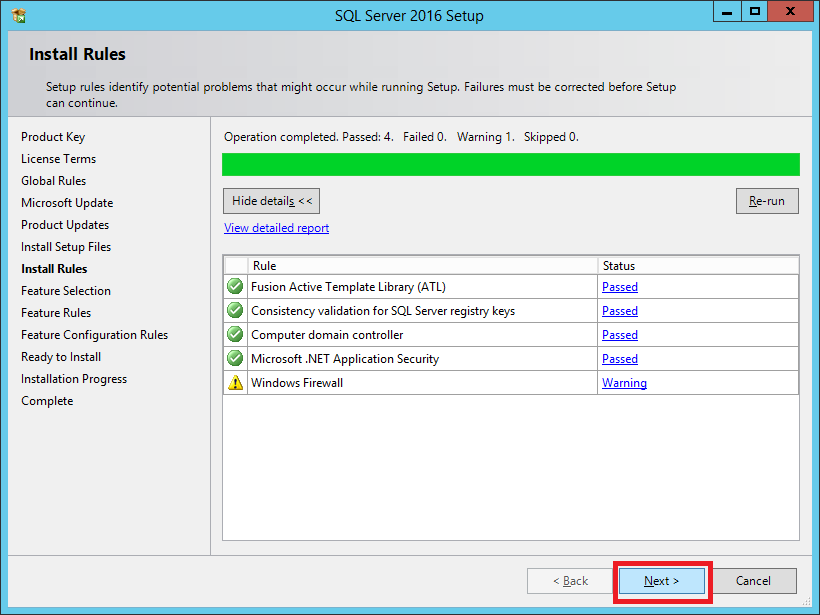Click the green completed progress bar

pos(510,165)
